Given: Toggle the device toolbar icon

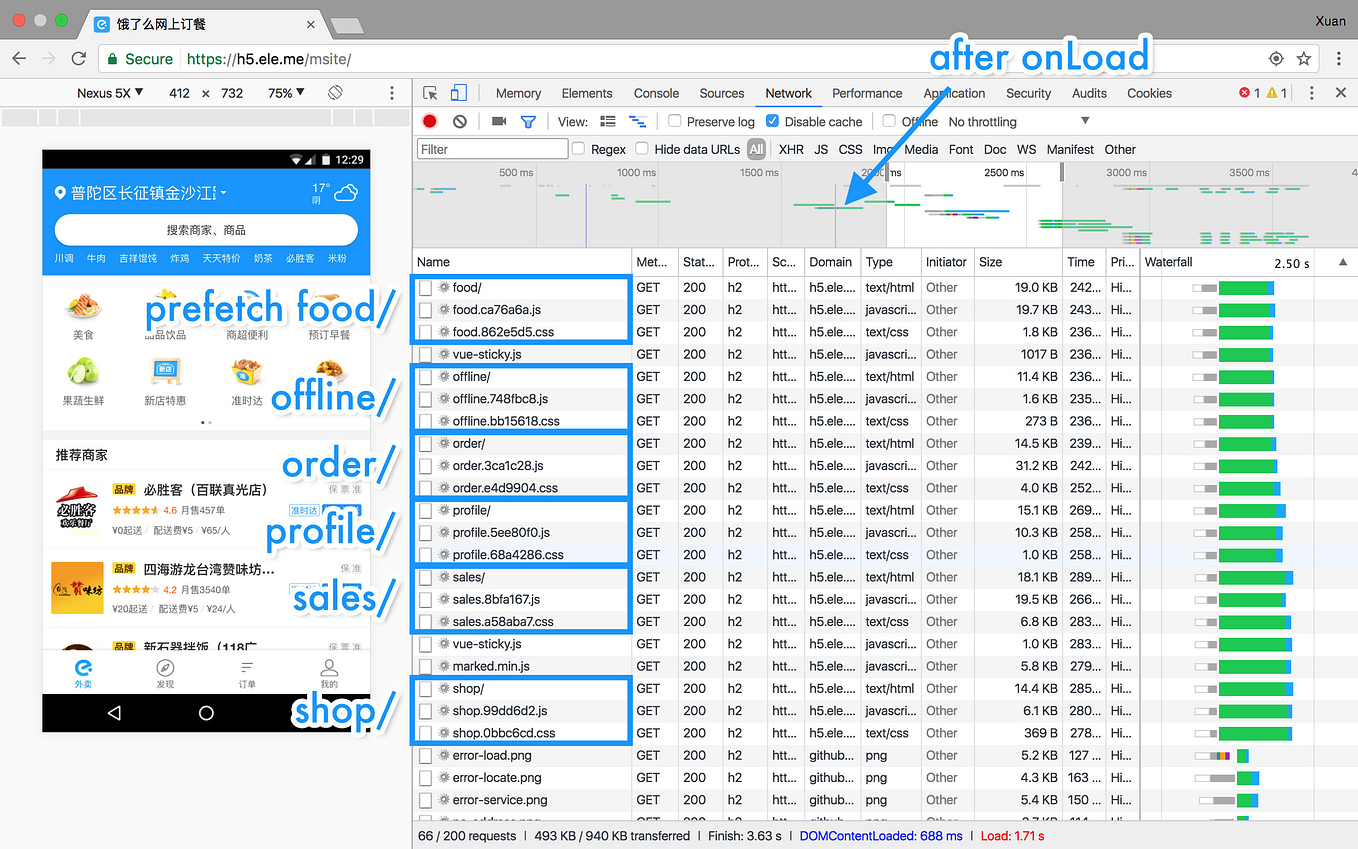Looking at the screenshot, I should (459, 92).
